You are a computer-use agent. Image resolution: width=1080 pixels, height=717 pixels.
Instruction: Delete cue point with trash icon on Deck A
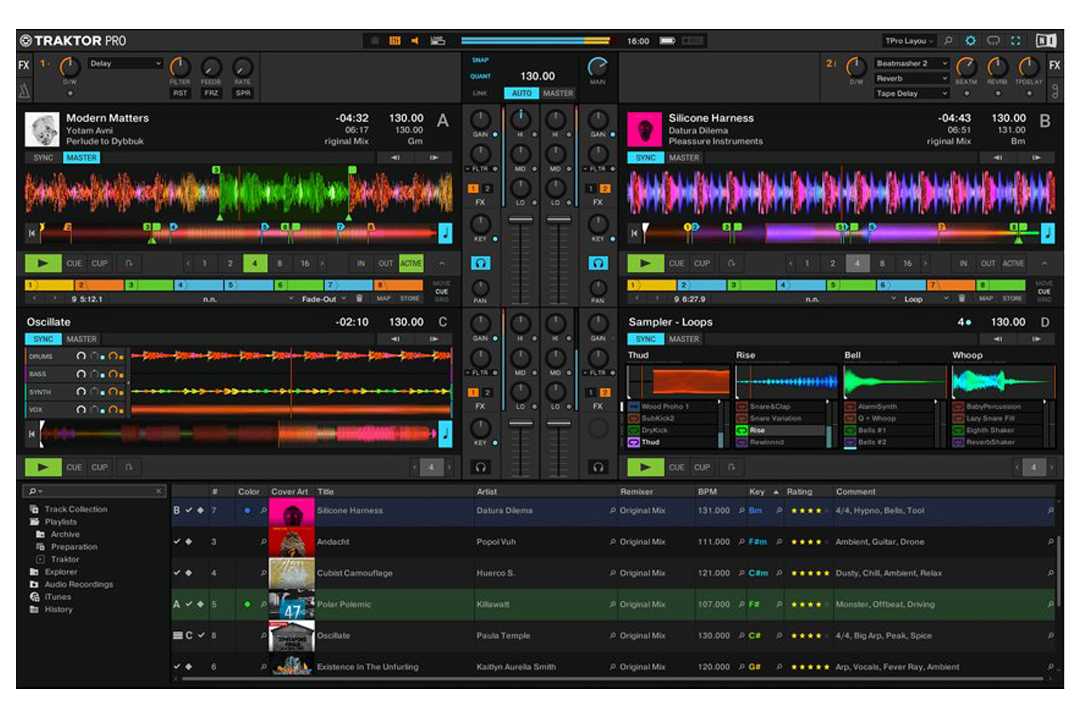[359, 298]
